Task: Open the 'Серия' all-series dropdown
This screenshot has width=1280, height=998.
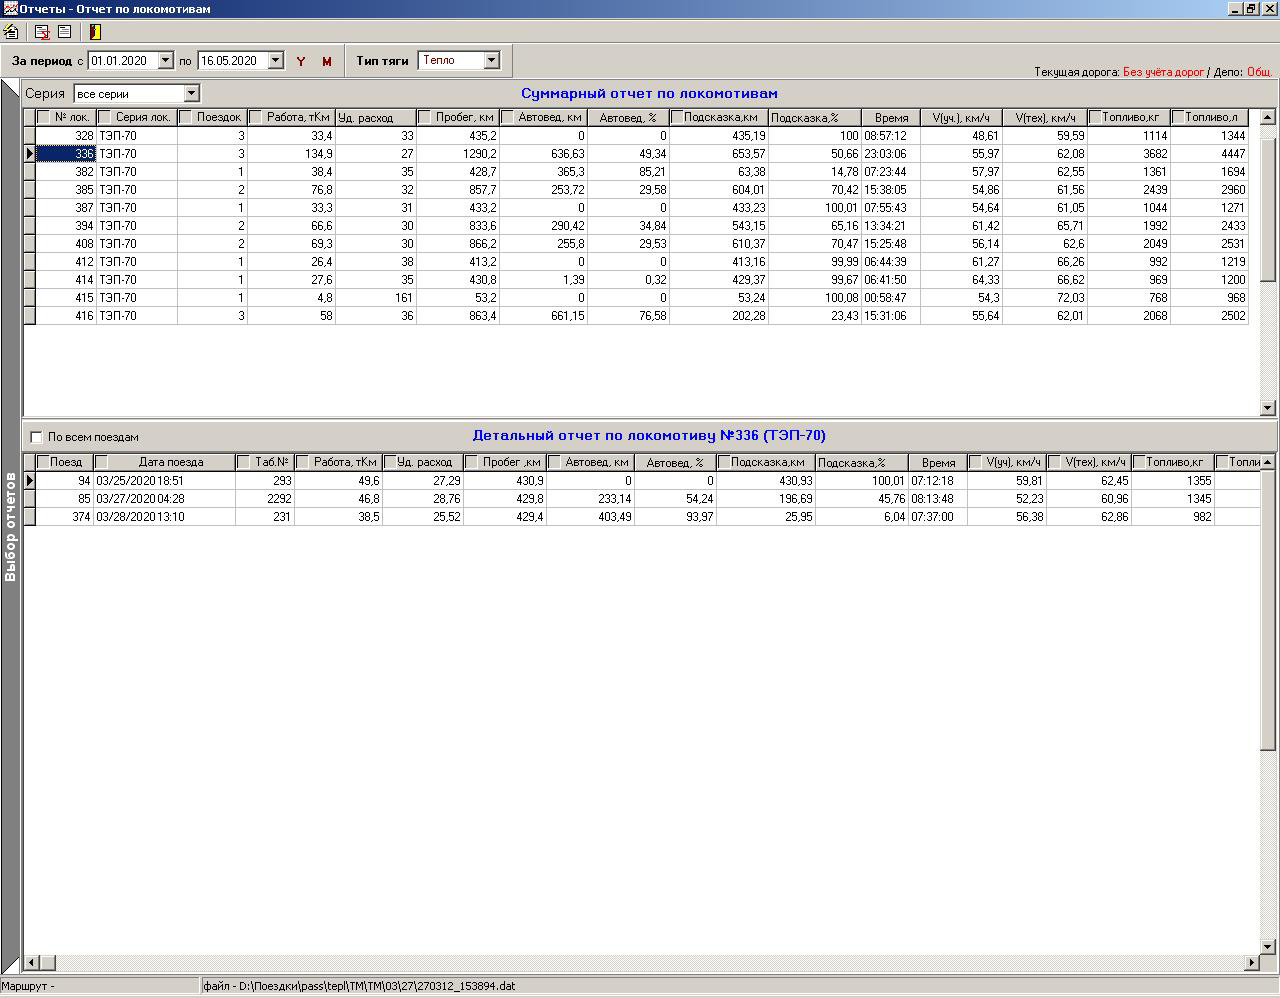Action: pos(191,94)
